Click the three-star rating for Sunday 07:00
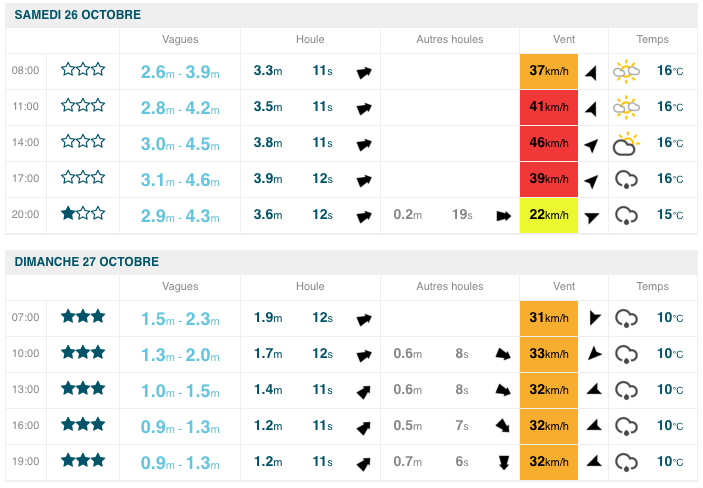Screen dimensions: 703x488 [x=83, y=318]
